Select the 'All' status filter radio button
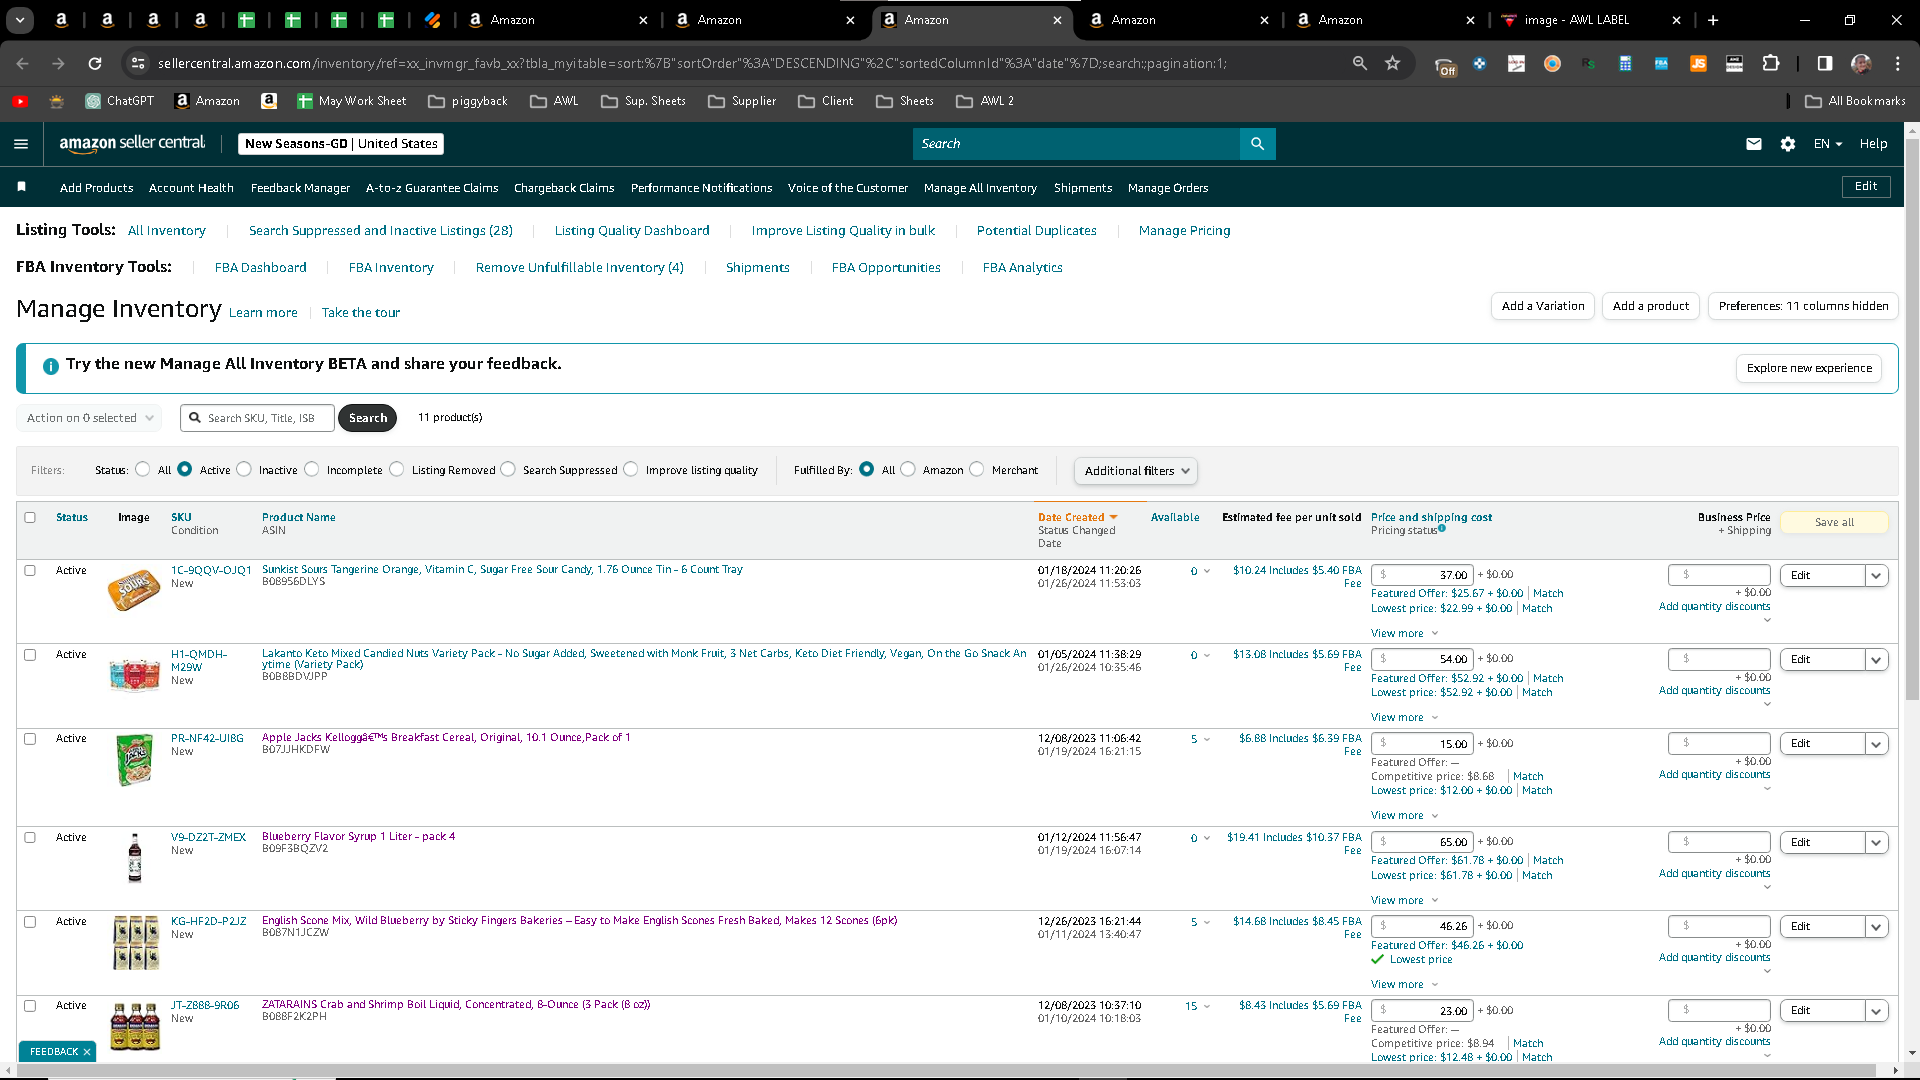1920x1080 pixels. pyautogui.click(x=142, y=469)
